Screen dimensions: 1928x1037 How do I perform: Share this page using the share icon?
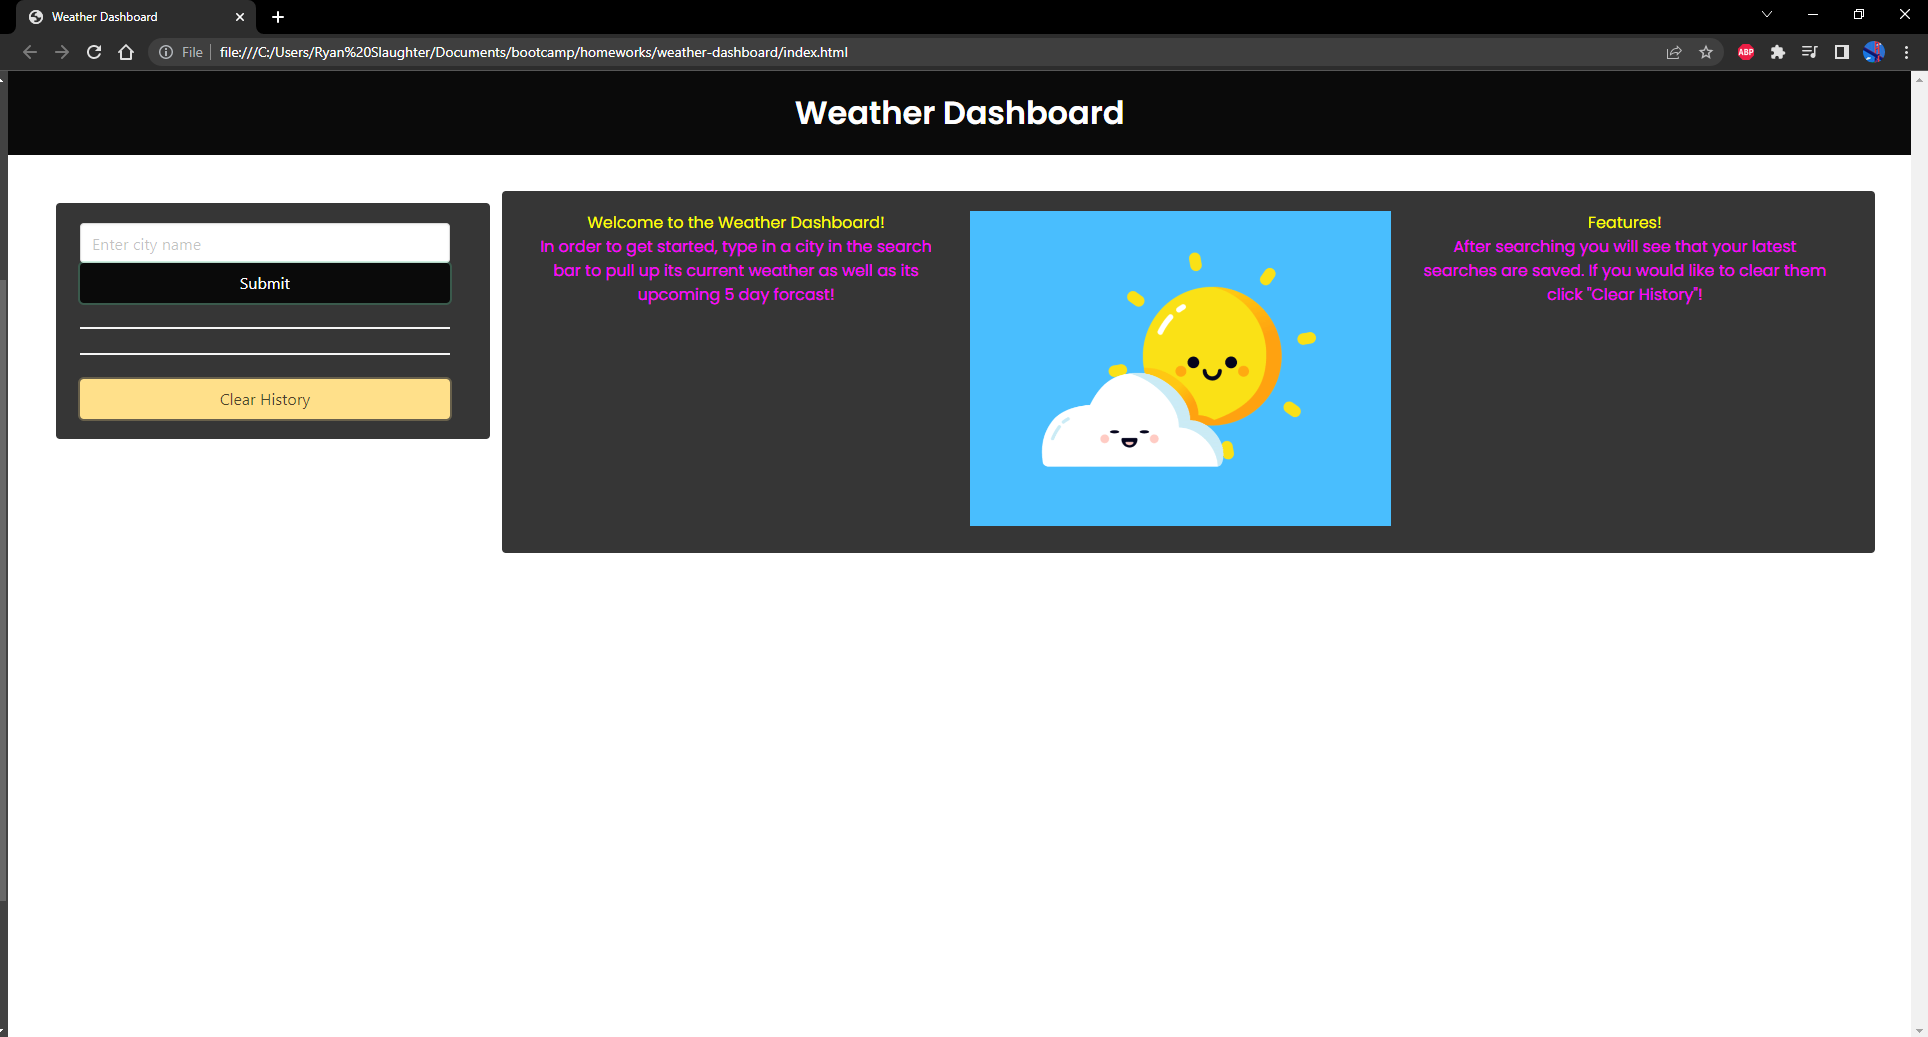[1674, 52]
